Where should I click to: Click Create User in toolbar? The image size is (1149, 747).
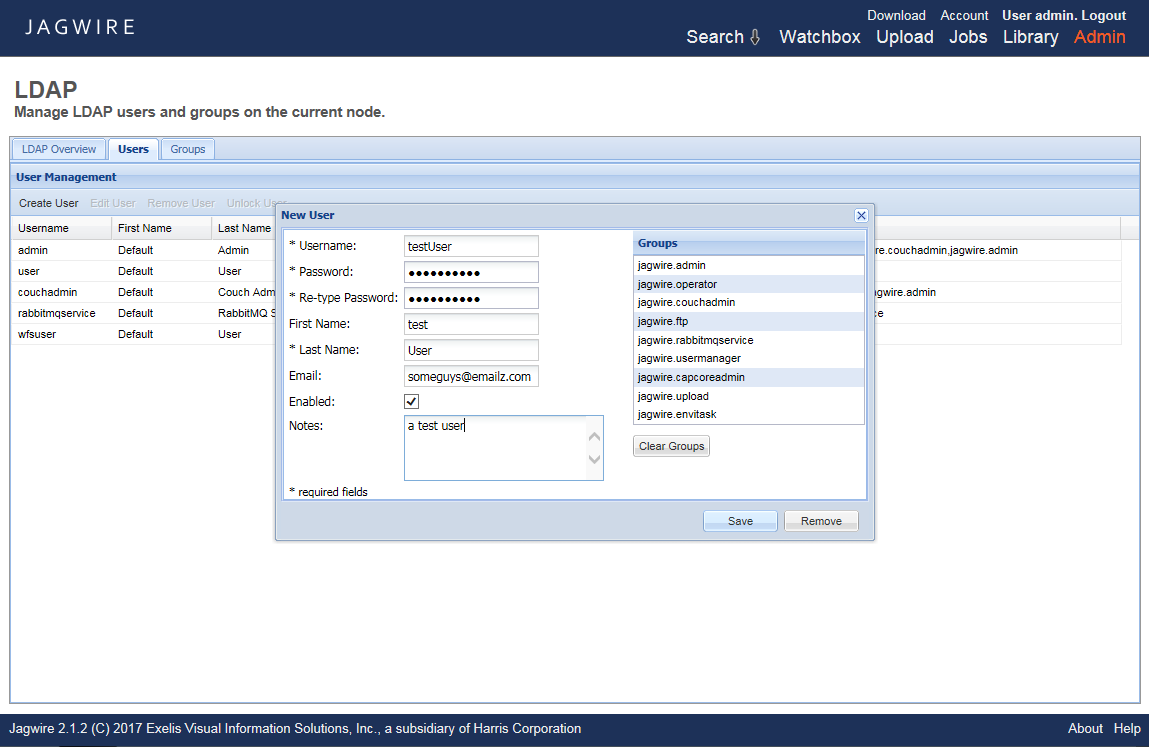tap(49, 203)
